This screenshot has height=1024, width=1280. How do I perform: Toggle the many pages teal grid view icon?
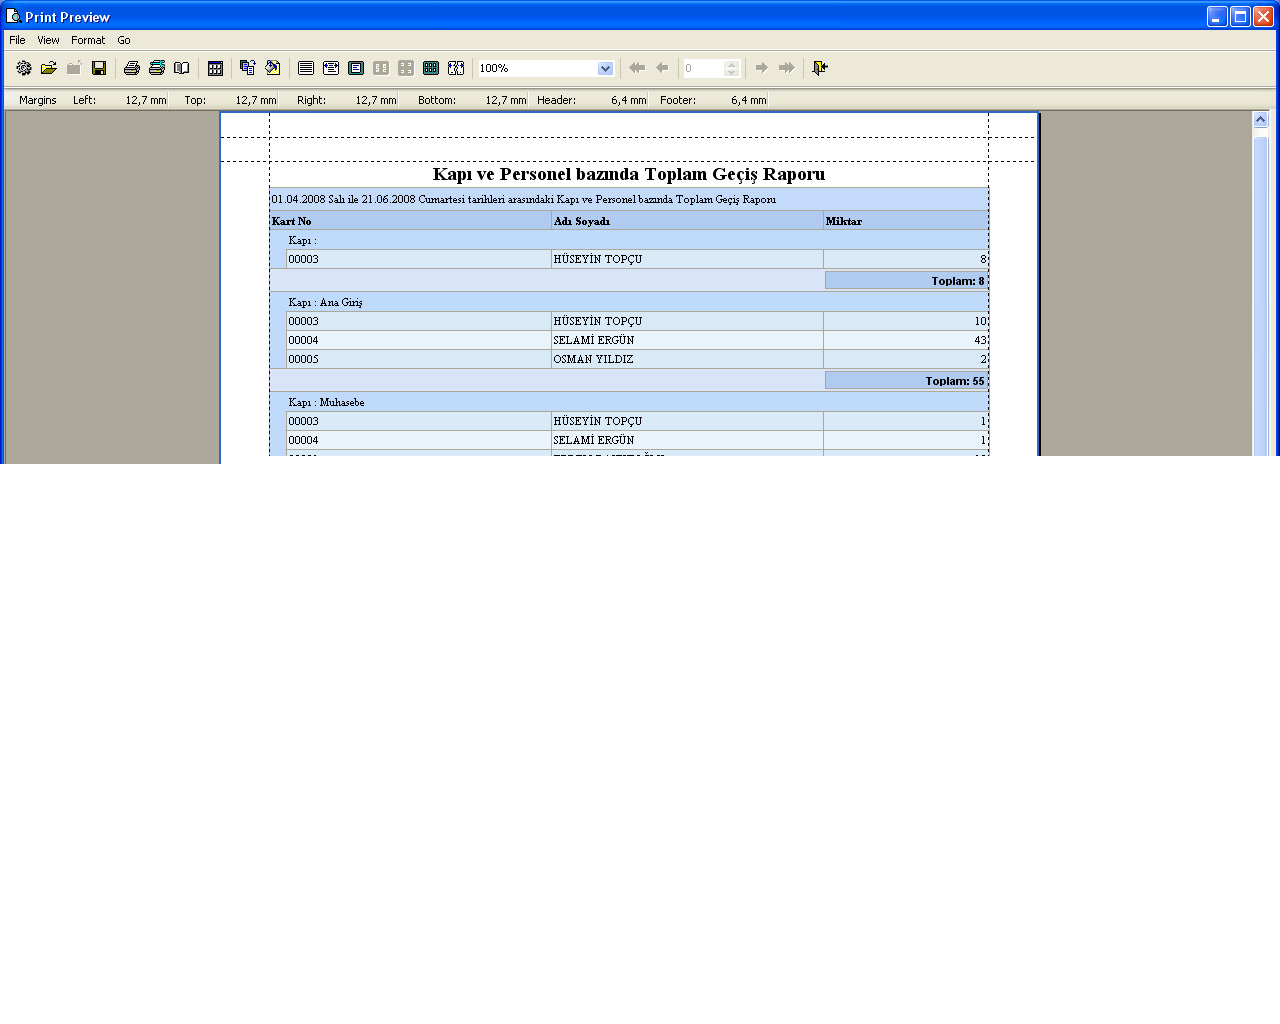431,68
